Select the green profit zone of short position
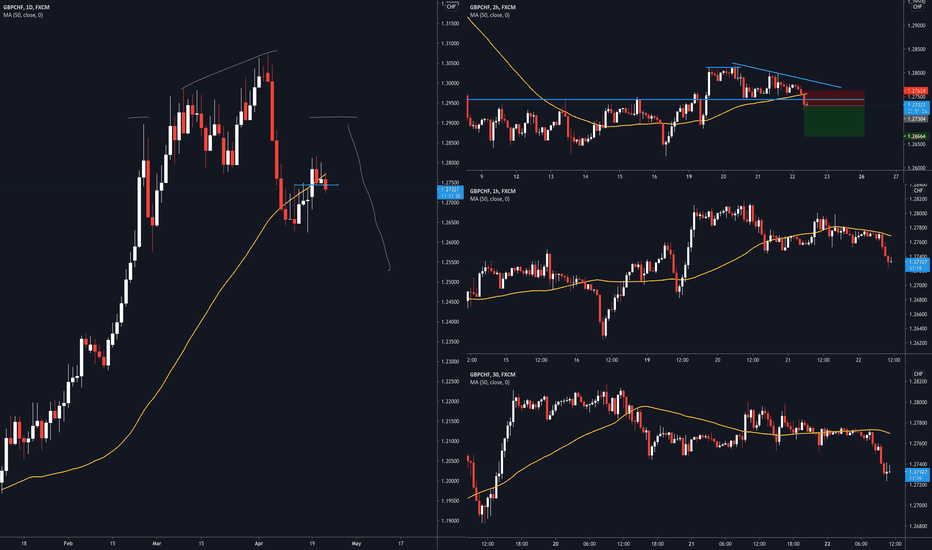This screenshot has width=932, height=550. [x=835, y=121]
